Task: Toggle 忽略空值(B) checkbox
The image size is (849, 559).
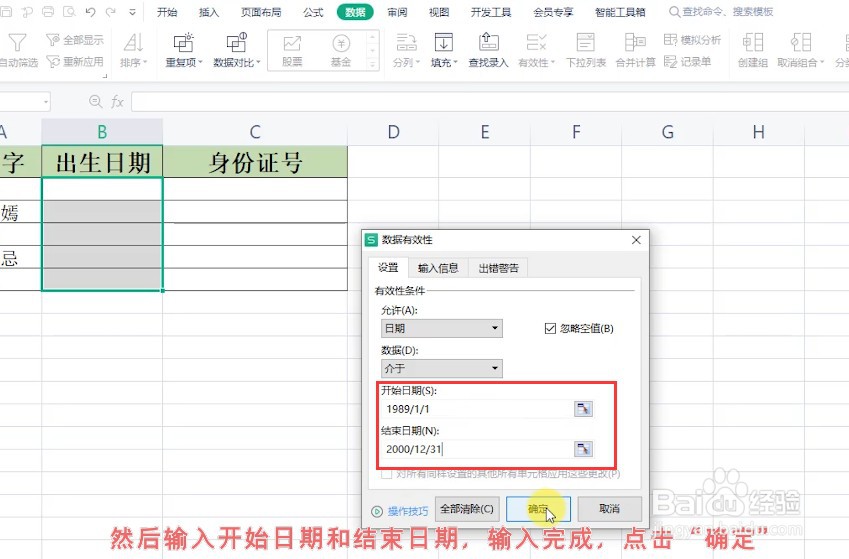Action: 550,328
